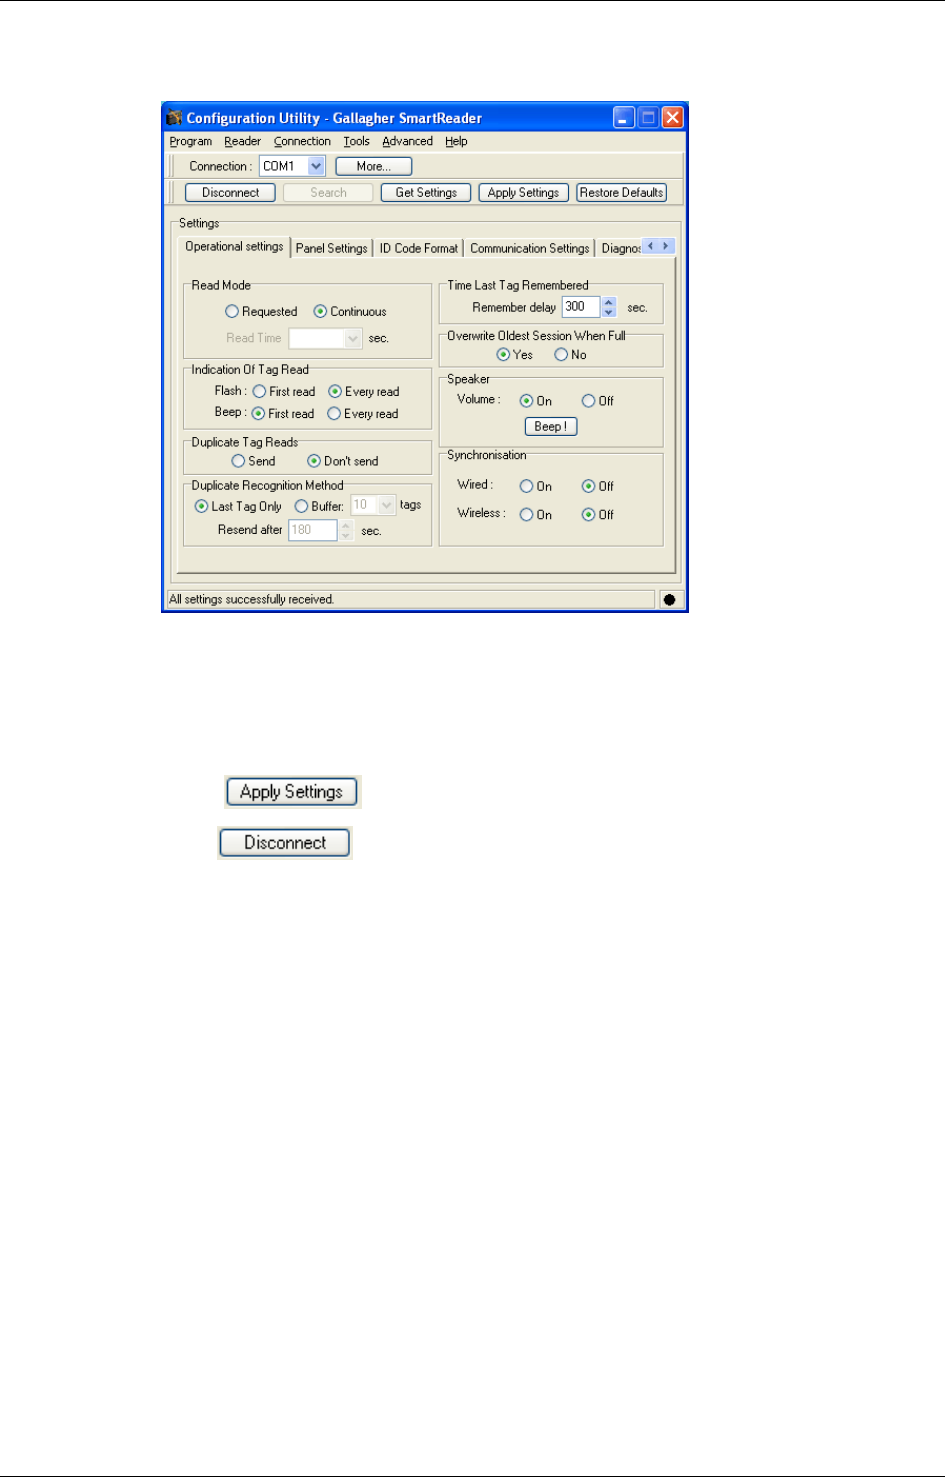Switch to Communication Settings tab
The height and width of the screenshot is (1477, 945).
(530, 249)
